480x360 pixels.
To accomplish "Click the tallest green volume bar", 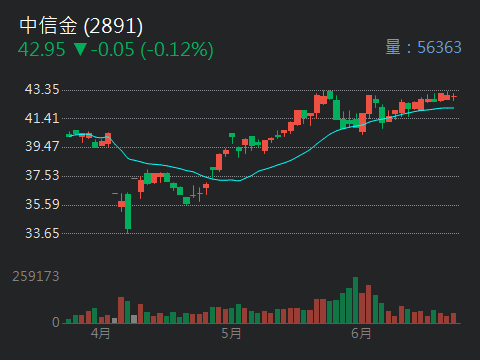I will tap(355, 300).
